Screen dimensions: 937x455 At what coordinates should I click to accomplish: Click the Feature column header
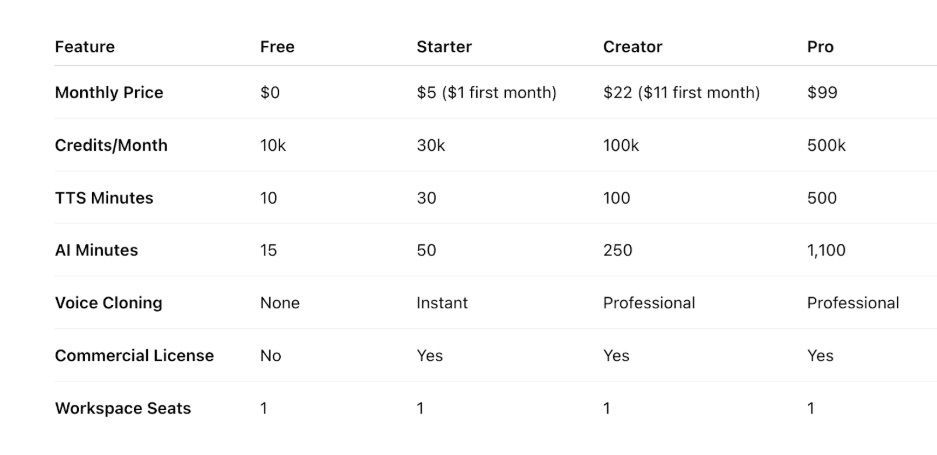click(84, 47)
